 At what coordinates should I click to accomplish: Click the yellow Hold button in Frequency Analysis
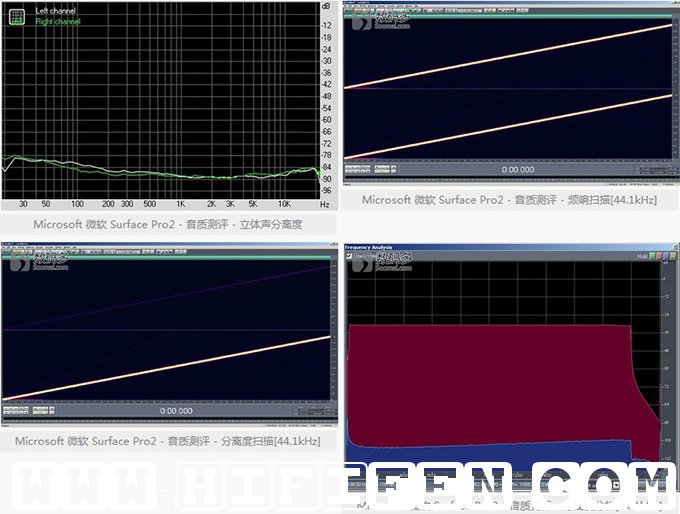673,256
